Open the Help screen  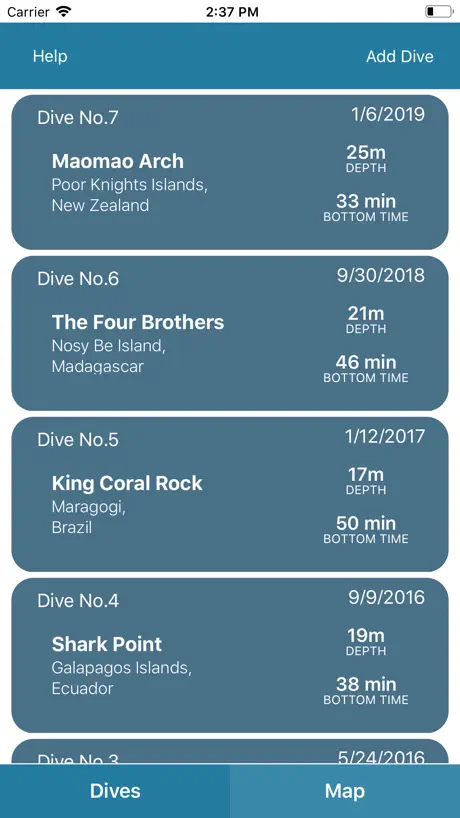coord(50,56)
